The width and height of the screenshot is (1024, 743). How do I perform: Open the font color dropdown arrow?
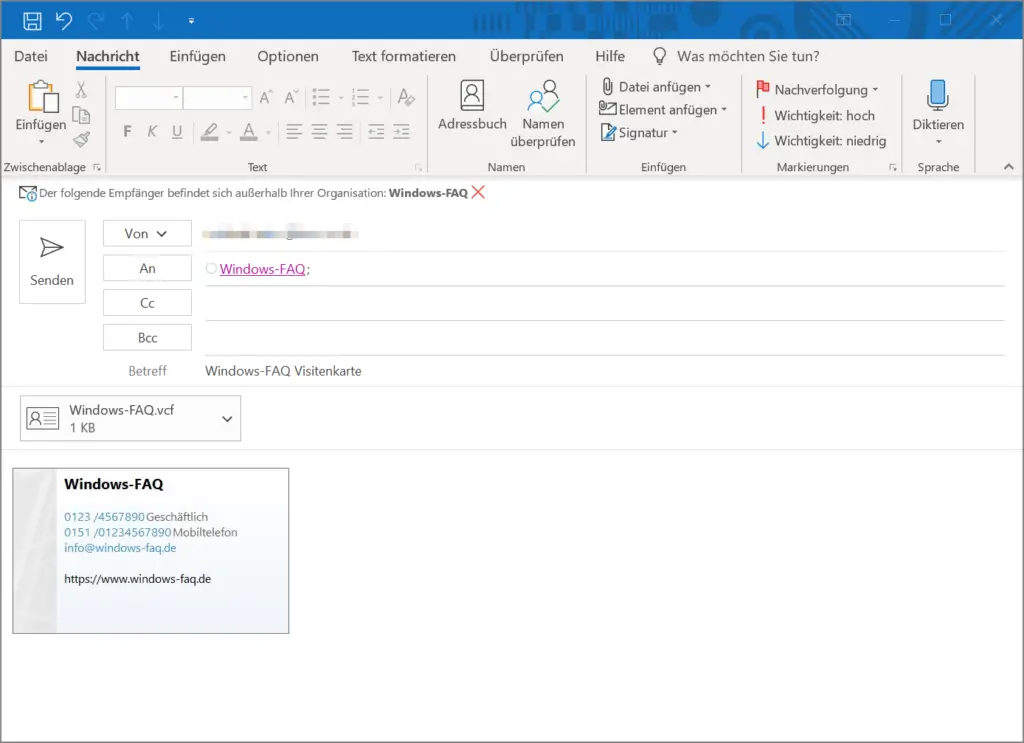[268, 133]
